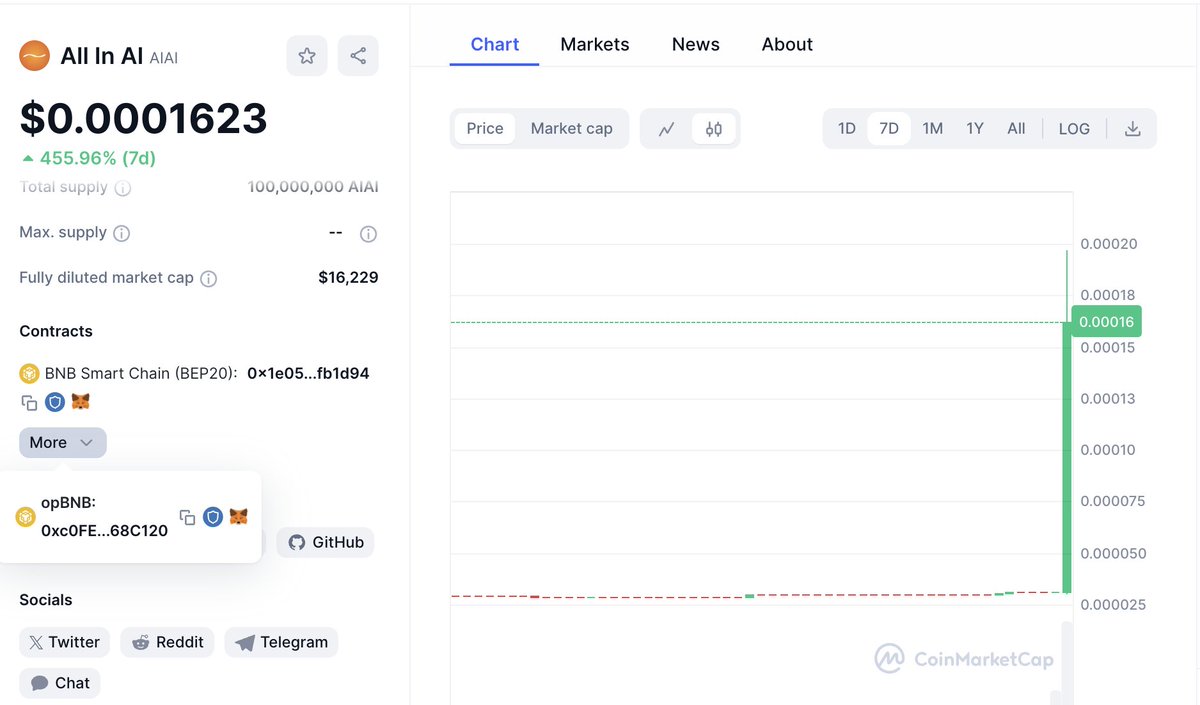
Task: Click BEP20 address 0×1e05...fb1d94
Action: (308, 374)
